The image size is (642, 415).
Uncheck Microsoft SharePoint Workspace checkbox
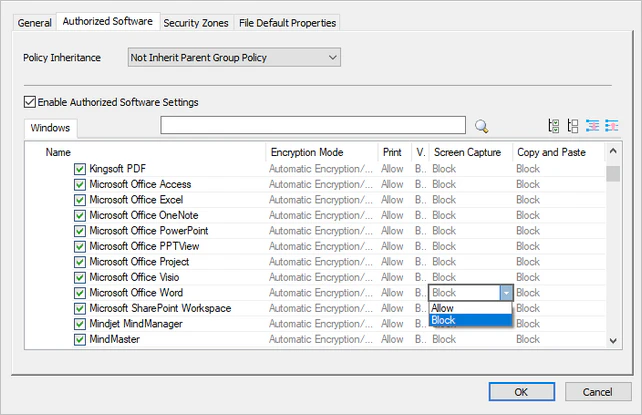coord(80,309)
